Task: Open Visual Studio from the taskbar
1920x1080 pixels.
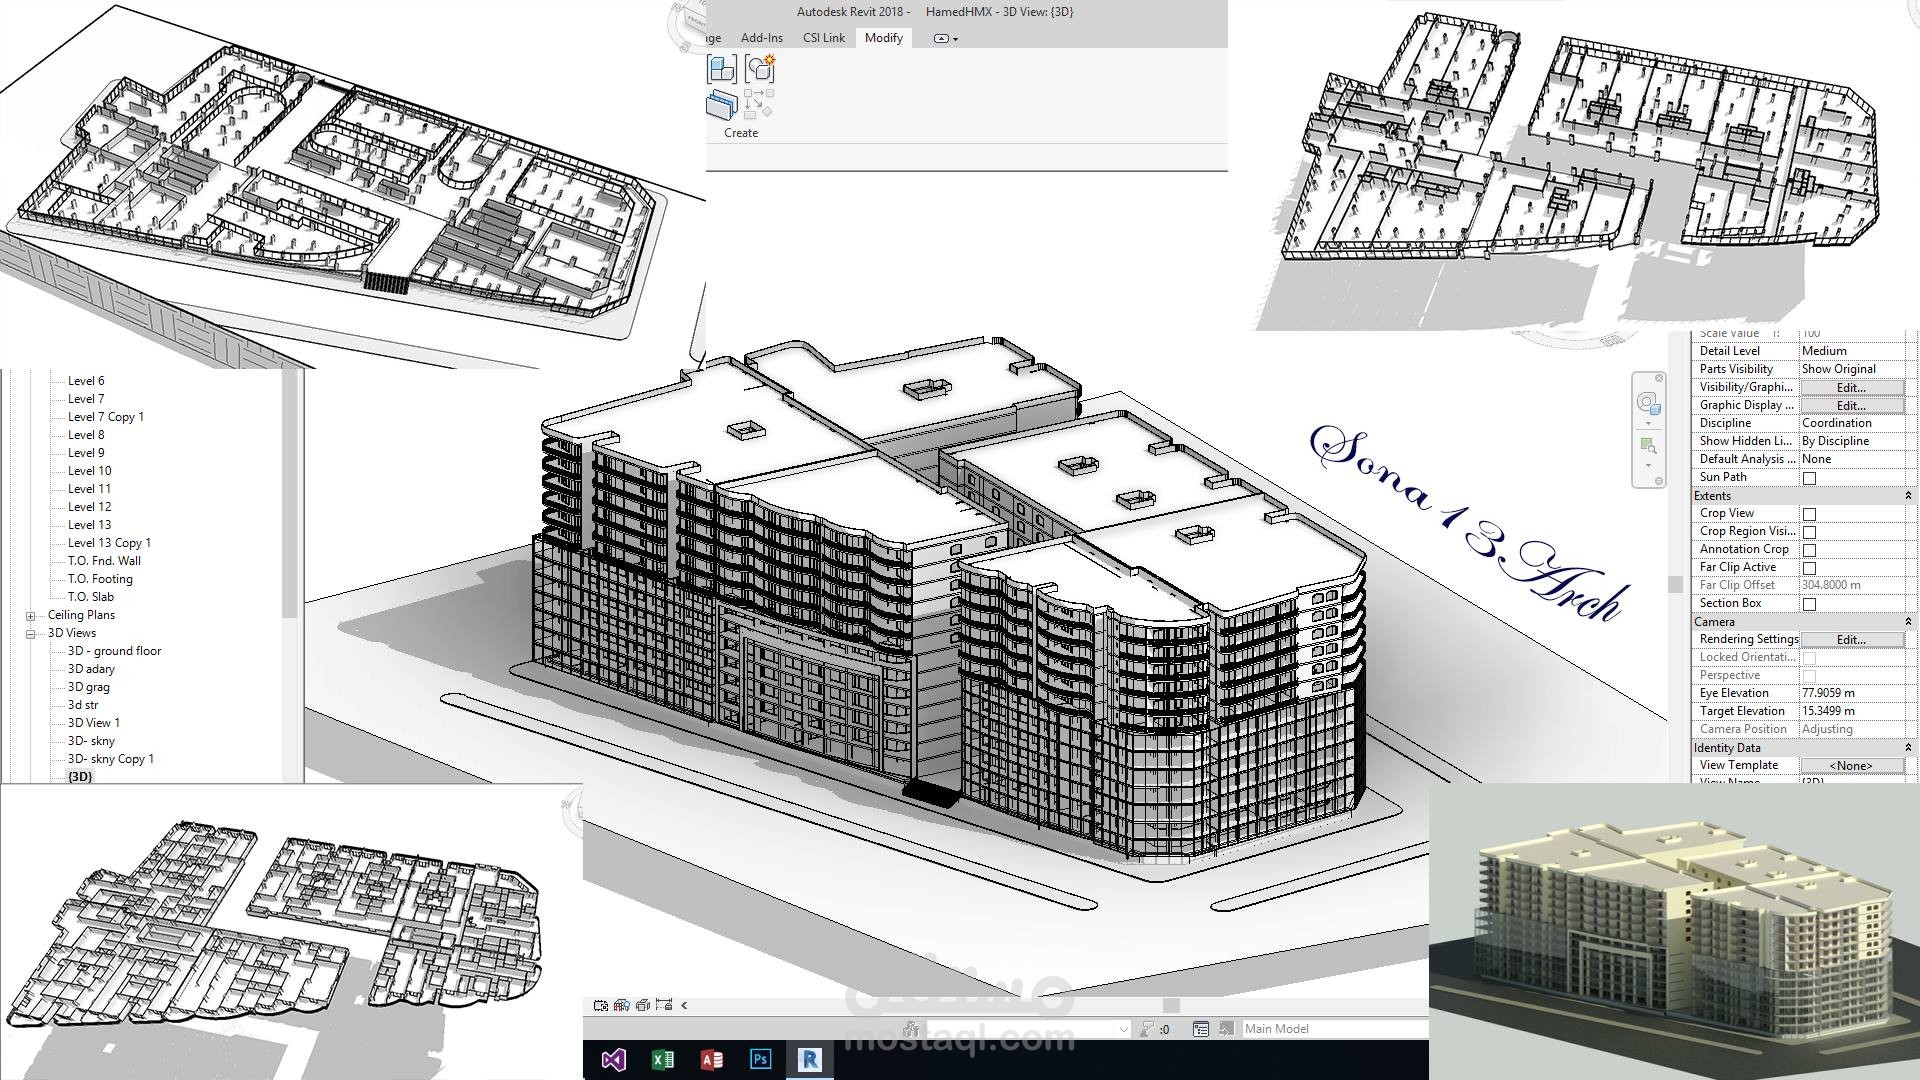Action: tap(613, 1059)
